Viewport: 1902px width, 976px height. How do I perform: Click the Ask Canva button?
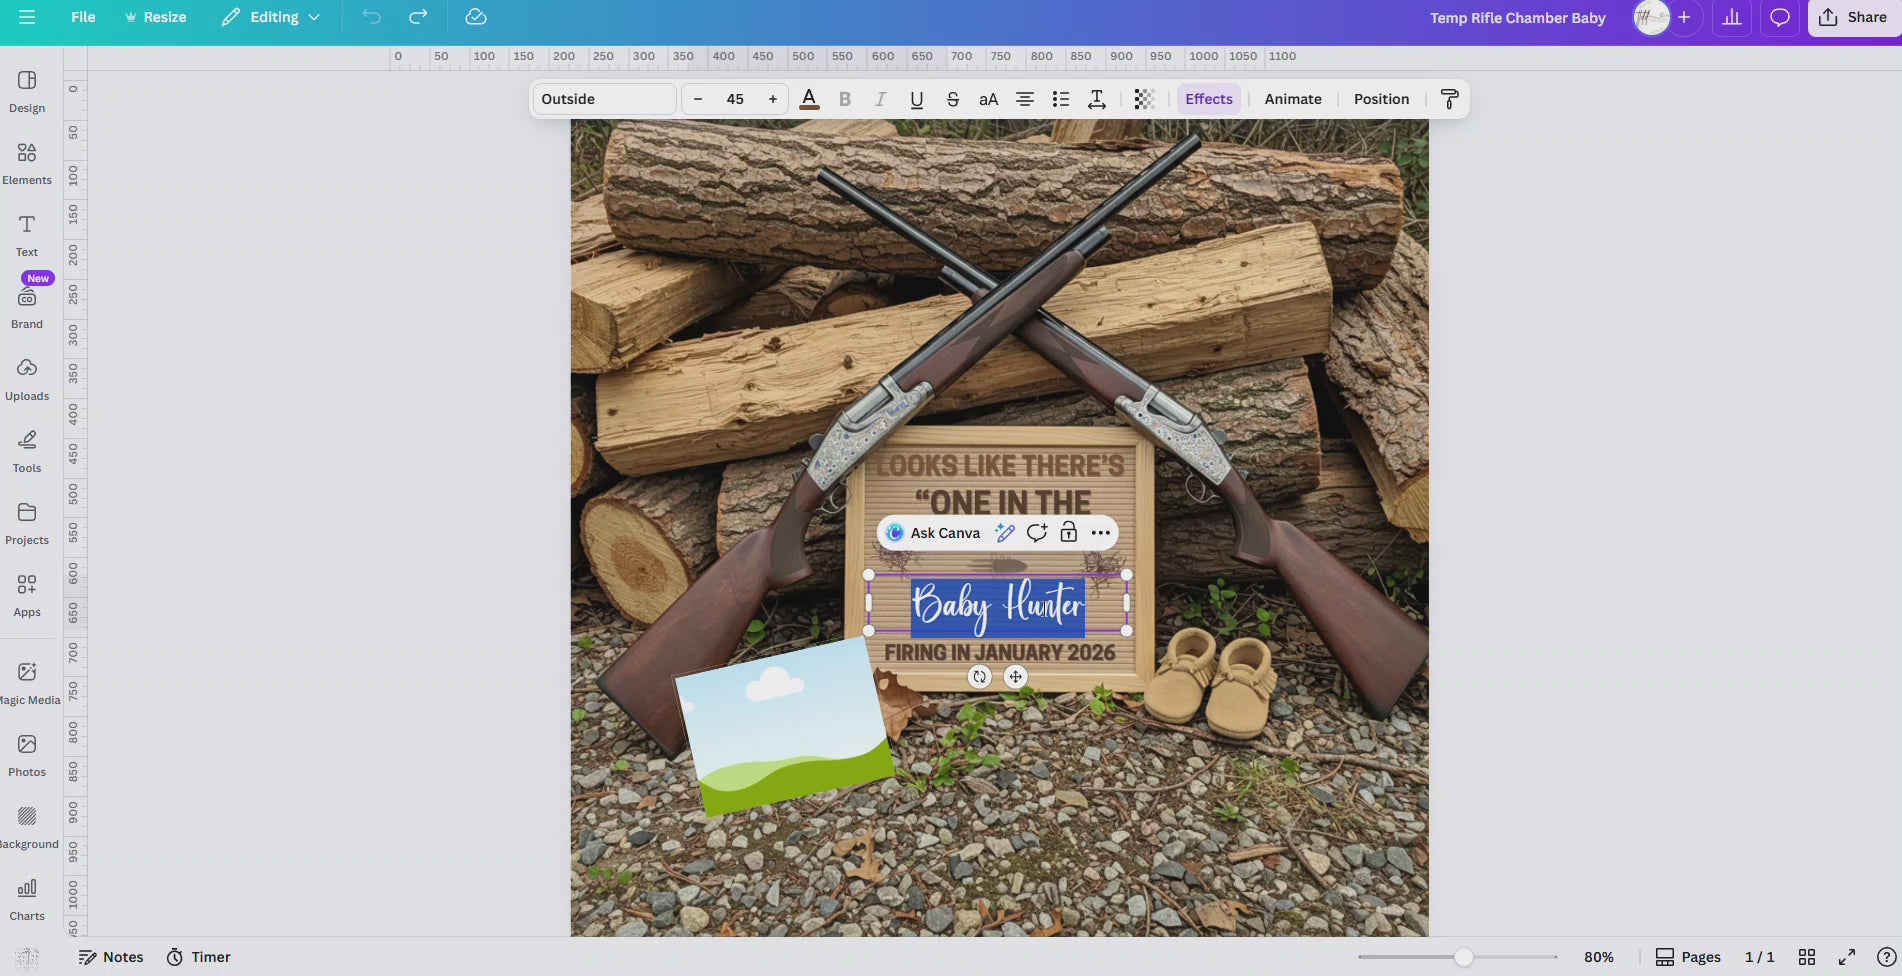(x=933, y=533)
